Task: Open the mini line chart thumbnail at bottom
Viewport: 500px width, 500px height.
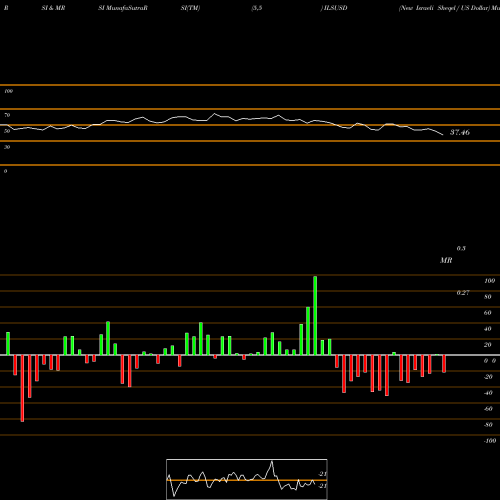Action: (247, 479)
